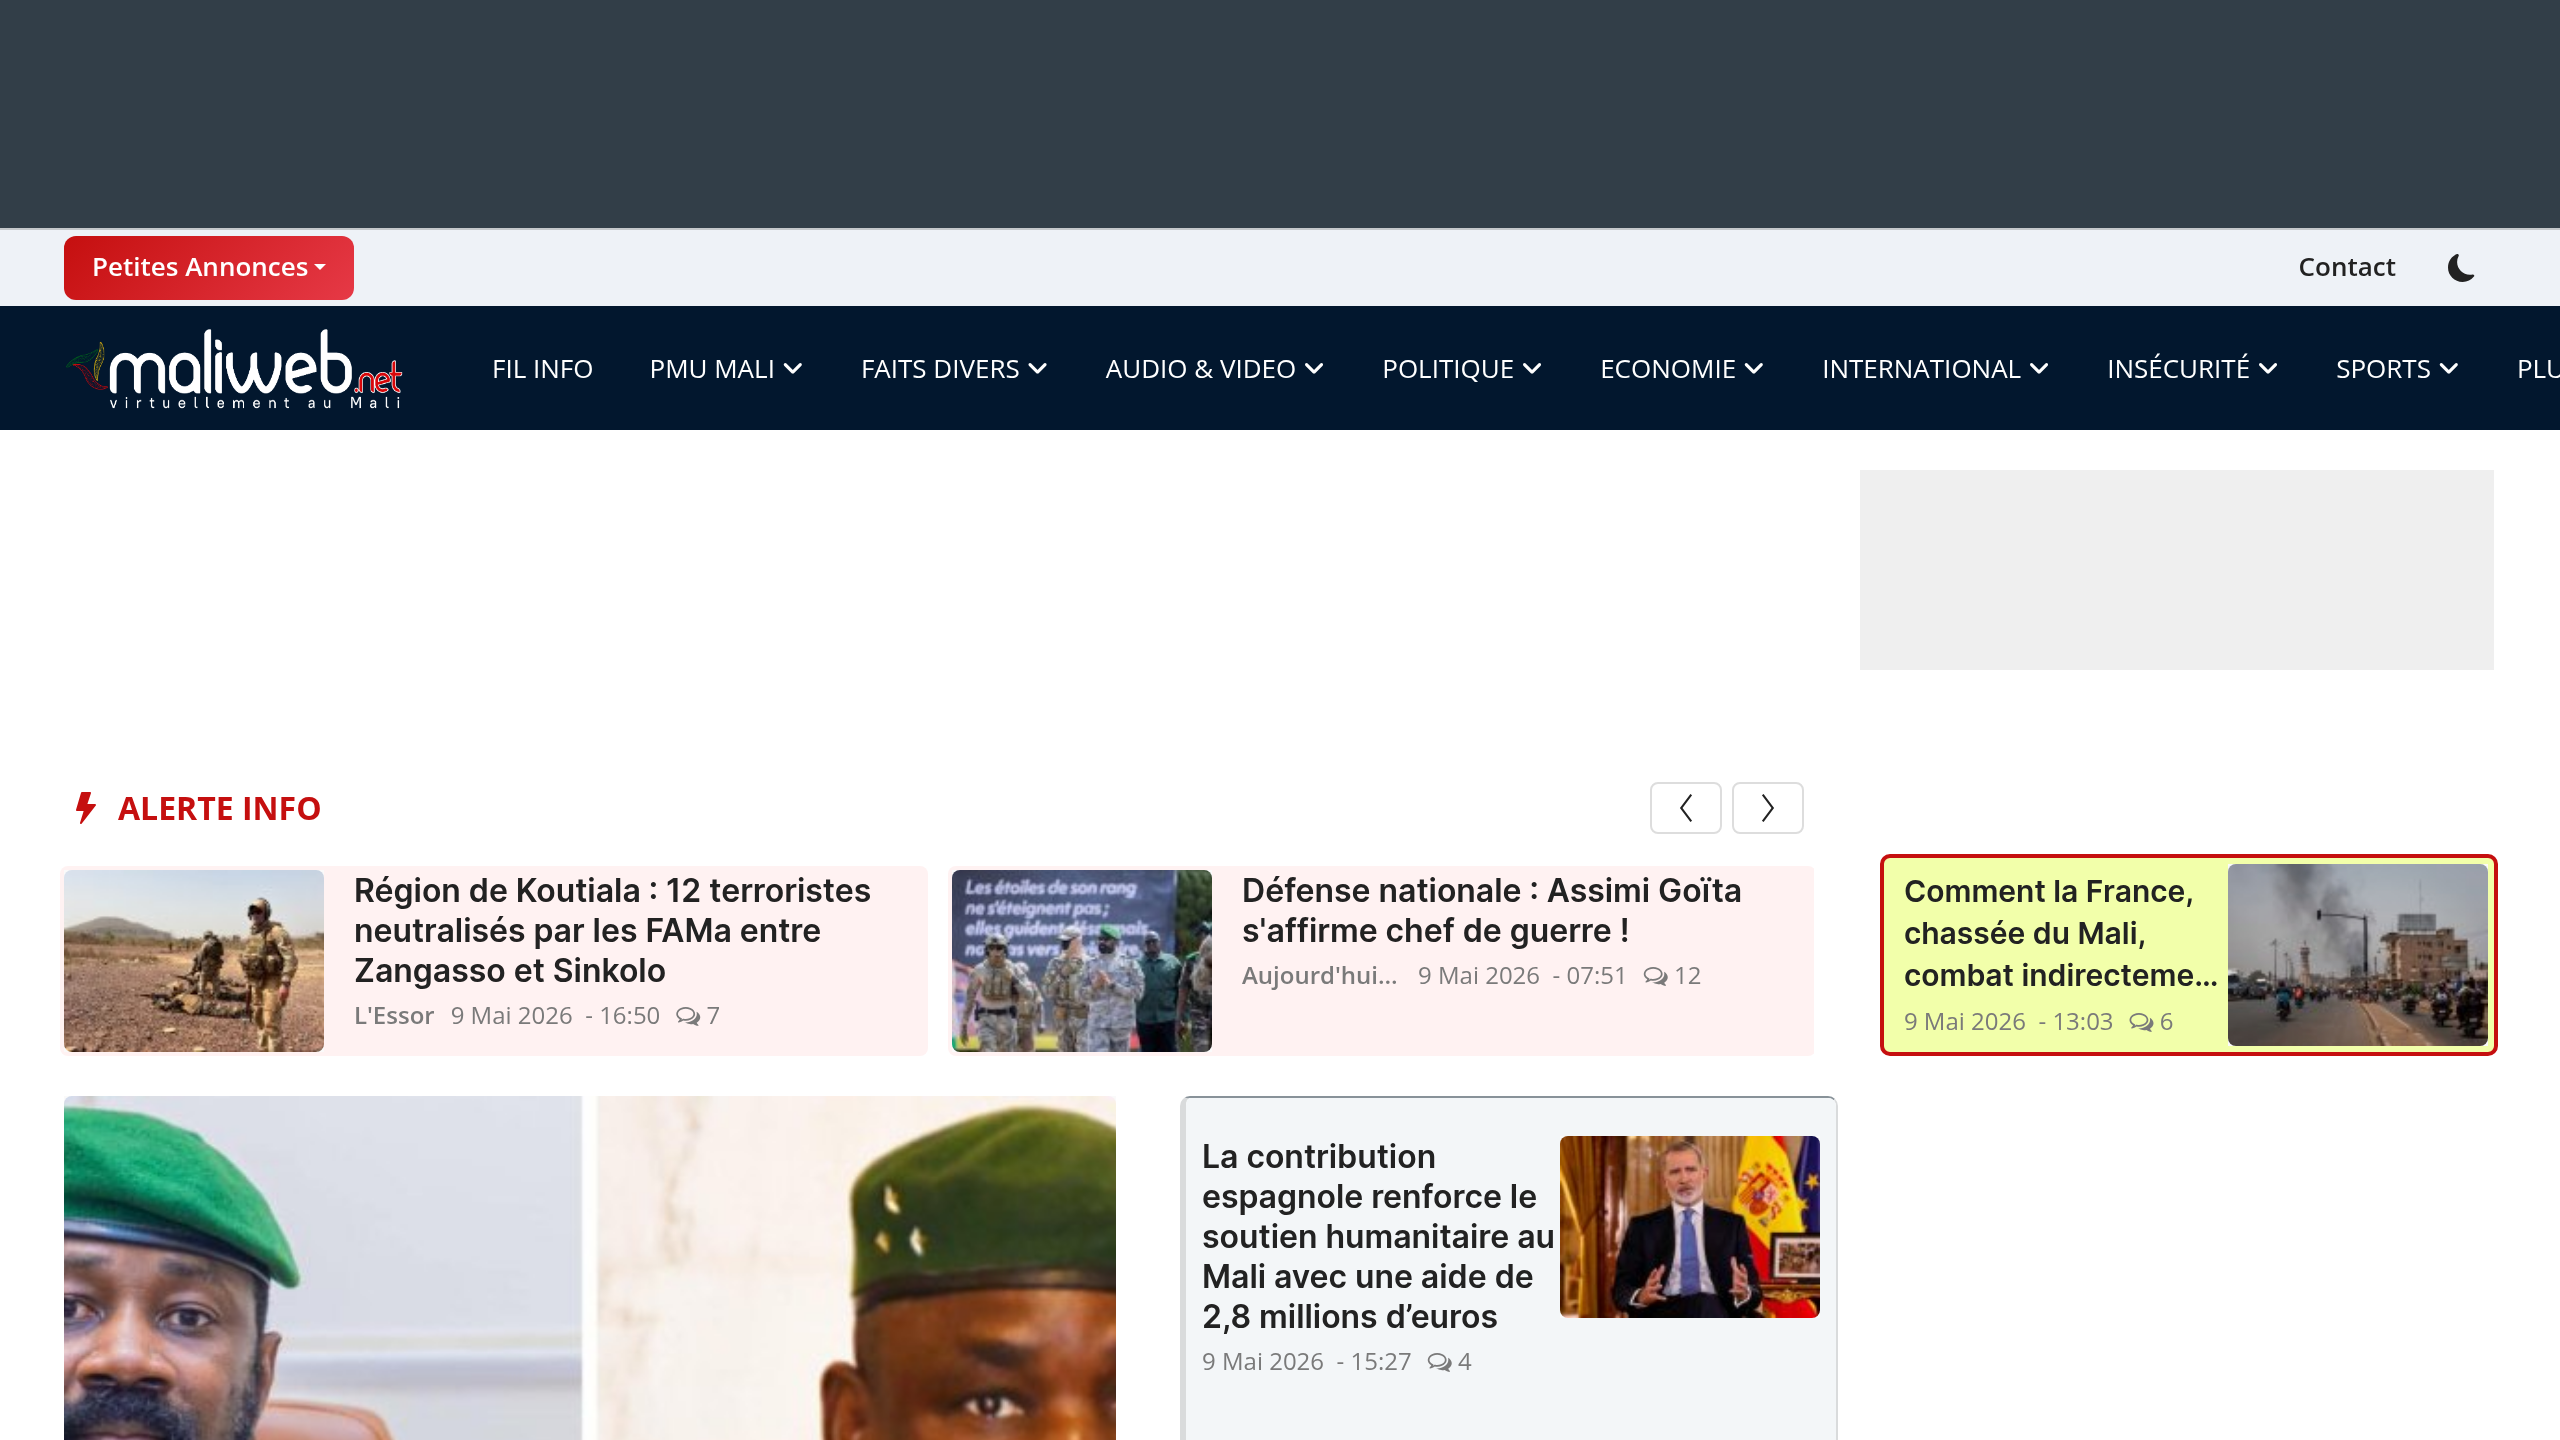Image resolution: width=2560 pixels, height=1440 pixels.
Task: Open comments on the Assimi Goïta article
Action: [x=1672, y=976]
